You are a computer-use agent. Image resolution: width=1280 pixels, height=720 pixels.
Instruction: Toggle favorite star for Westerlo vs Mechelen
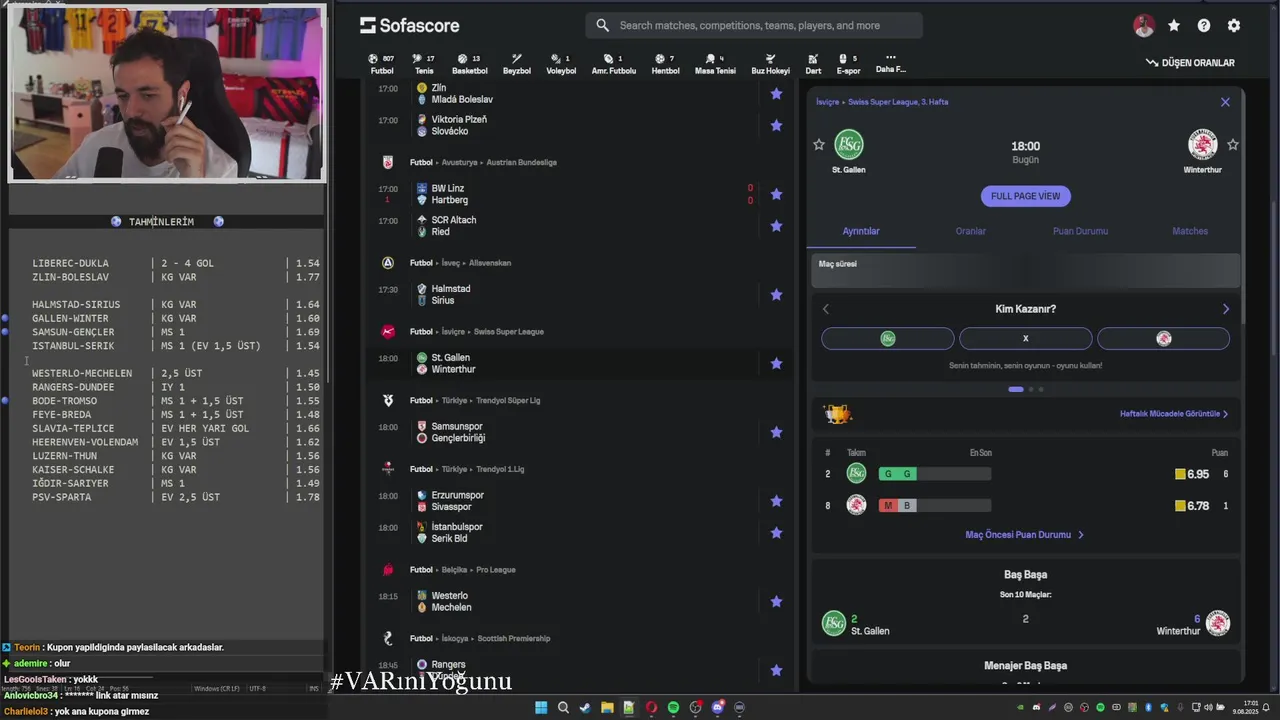pos(776,602)
